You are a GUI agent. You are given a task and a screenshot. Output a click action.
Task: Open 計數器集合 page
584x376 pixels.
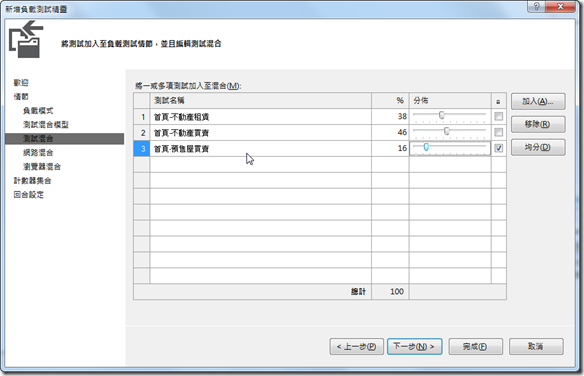point(32,181)
